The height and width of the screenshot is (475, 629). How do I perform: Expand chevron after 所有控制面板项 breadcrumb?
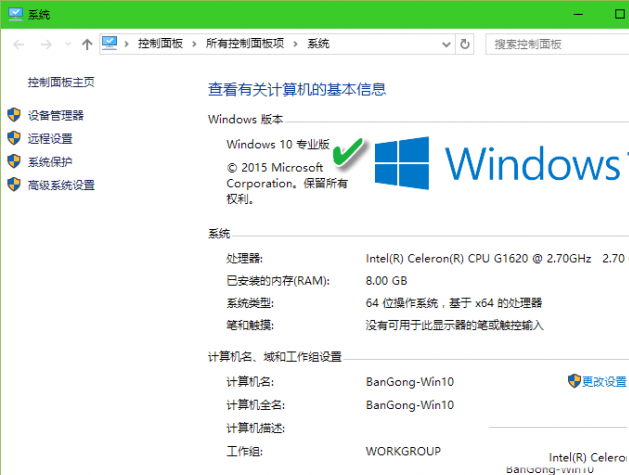coord(295,44)
